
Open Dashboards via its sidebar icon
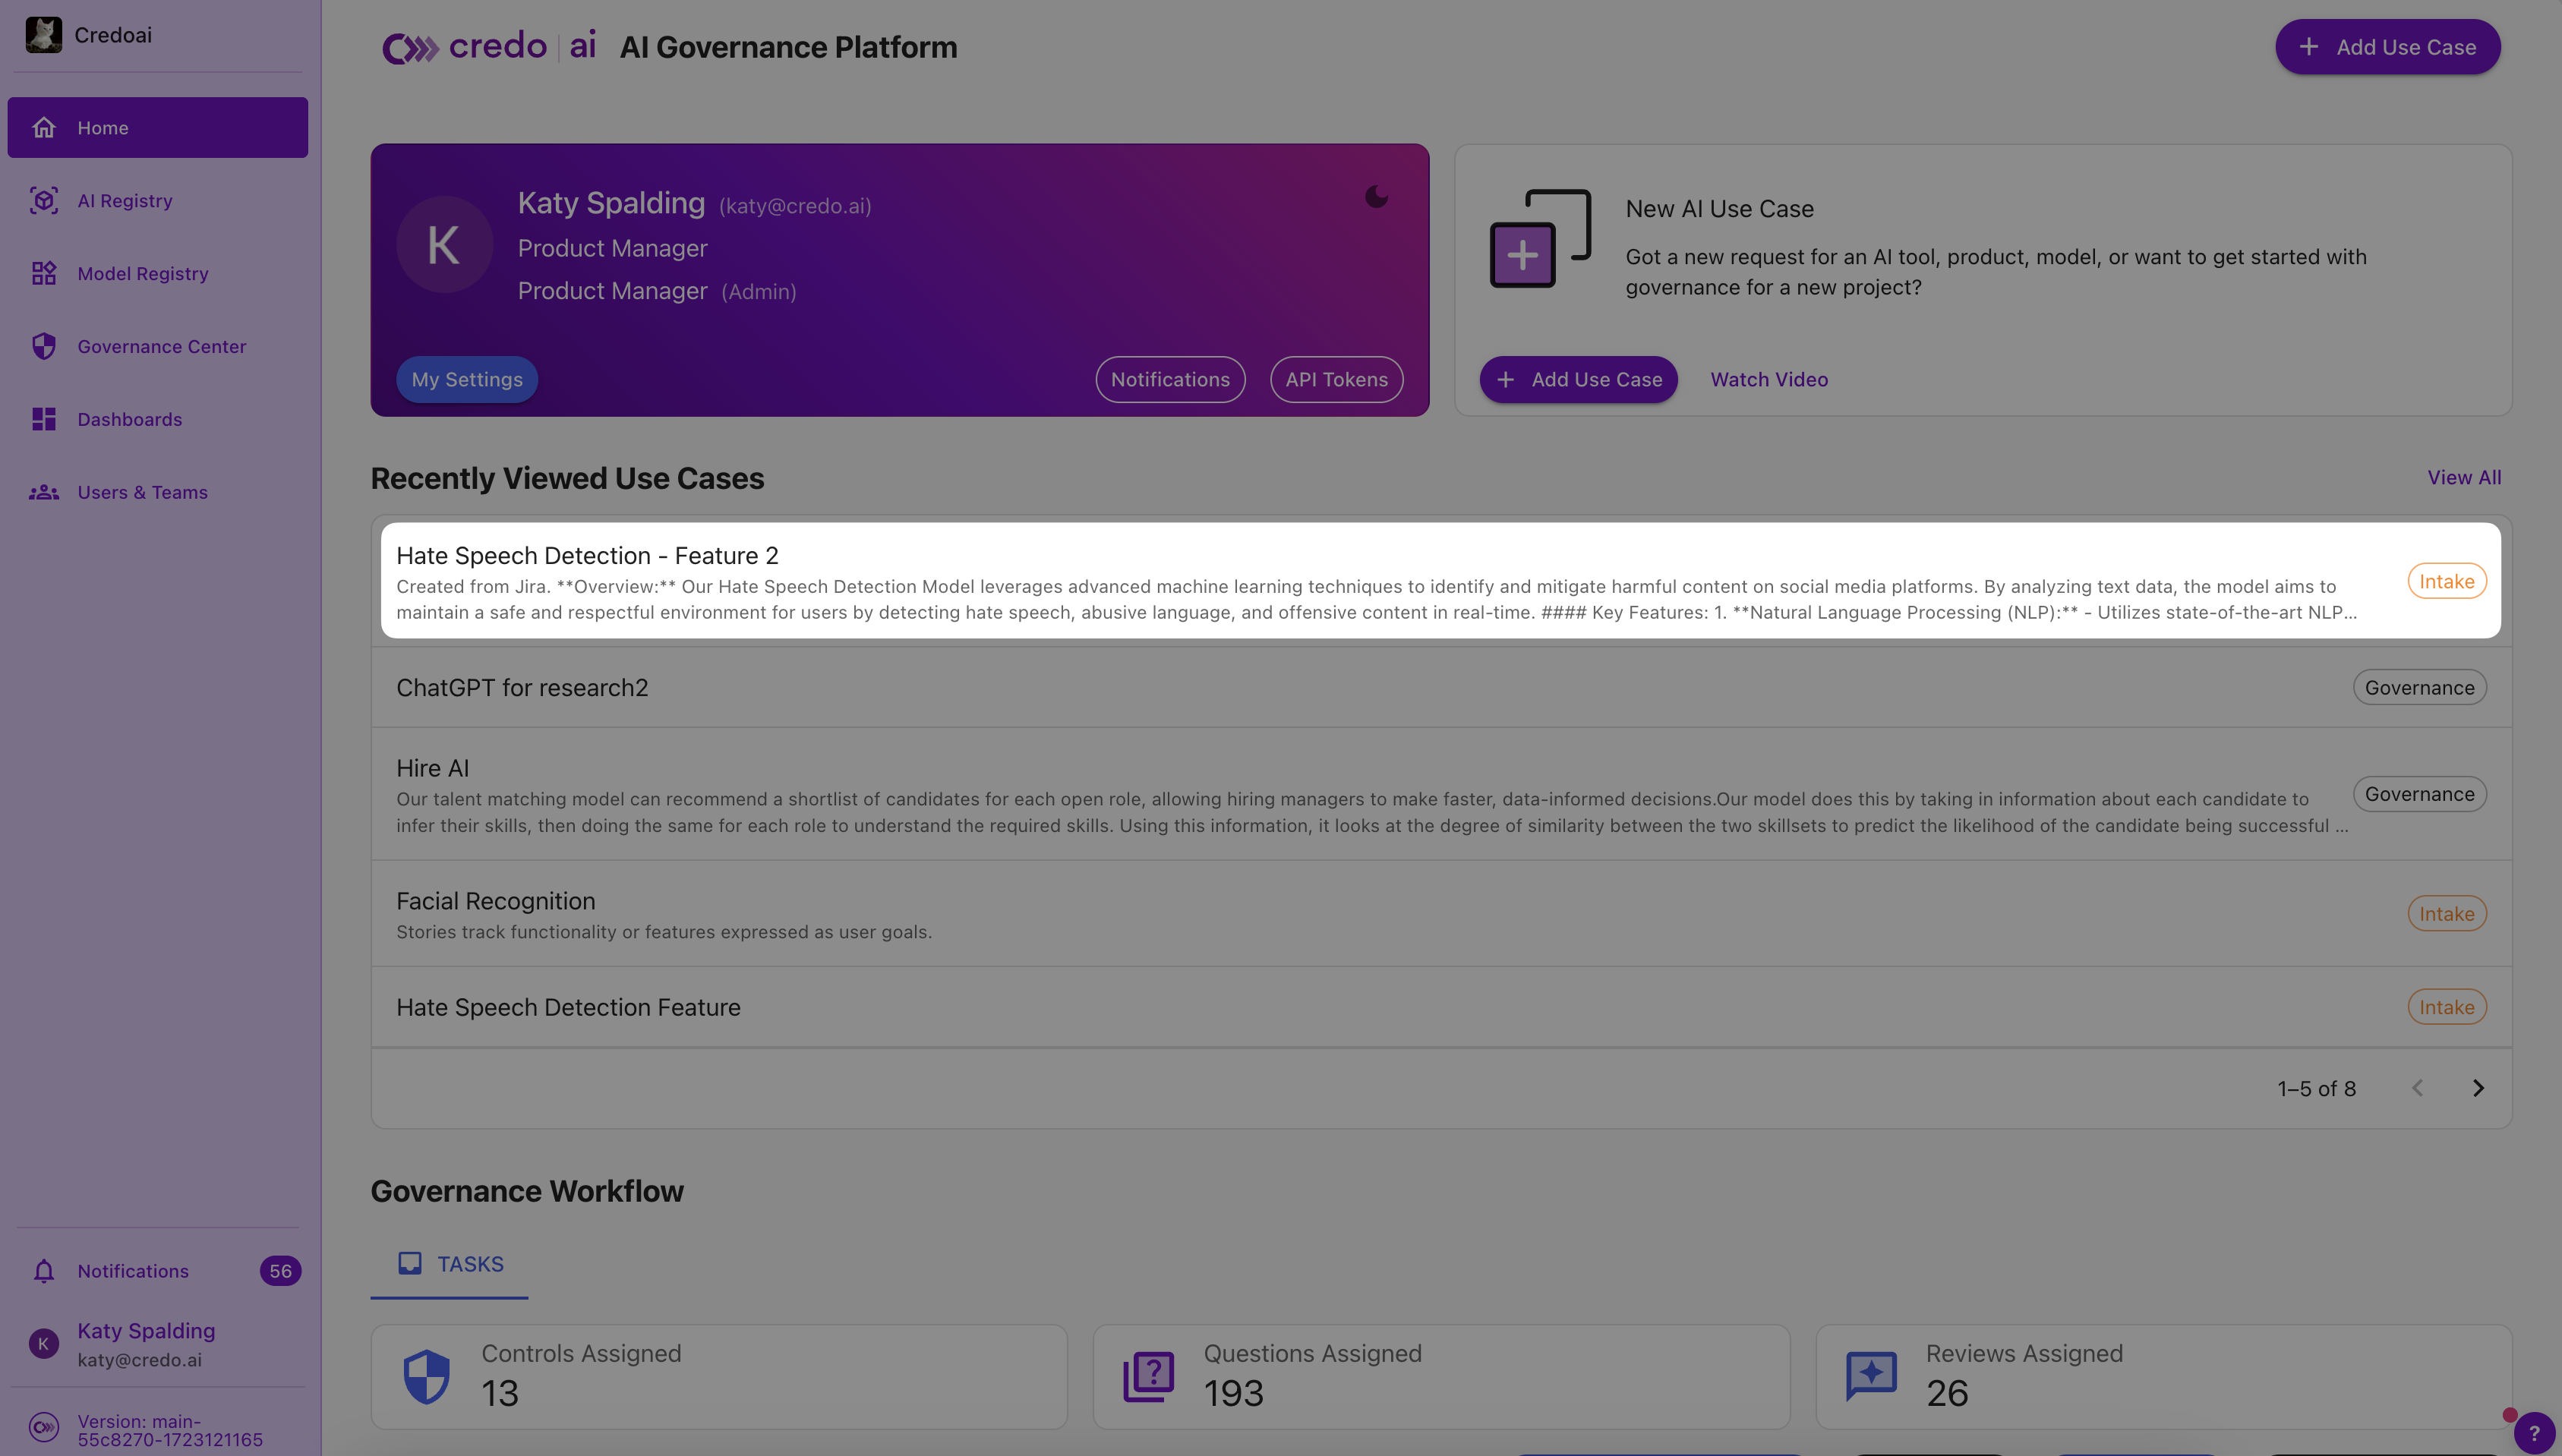pos(43,419)
